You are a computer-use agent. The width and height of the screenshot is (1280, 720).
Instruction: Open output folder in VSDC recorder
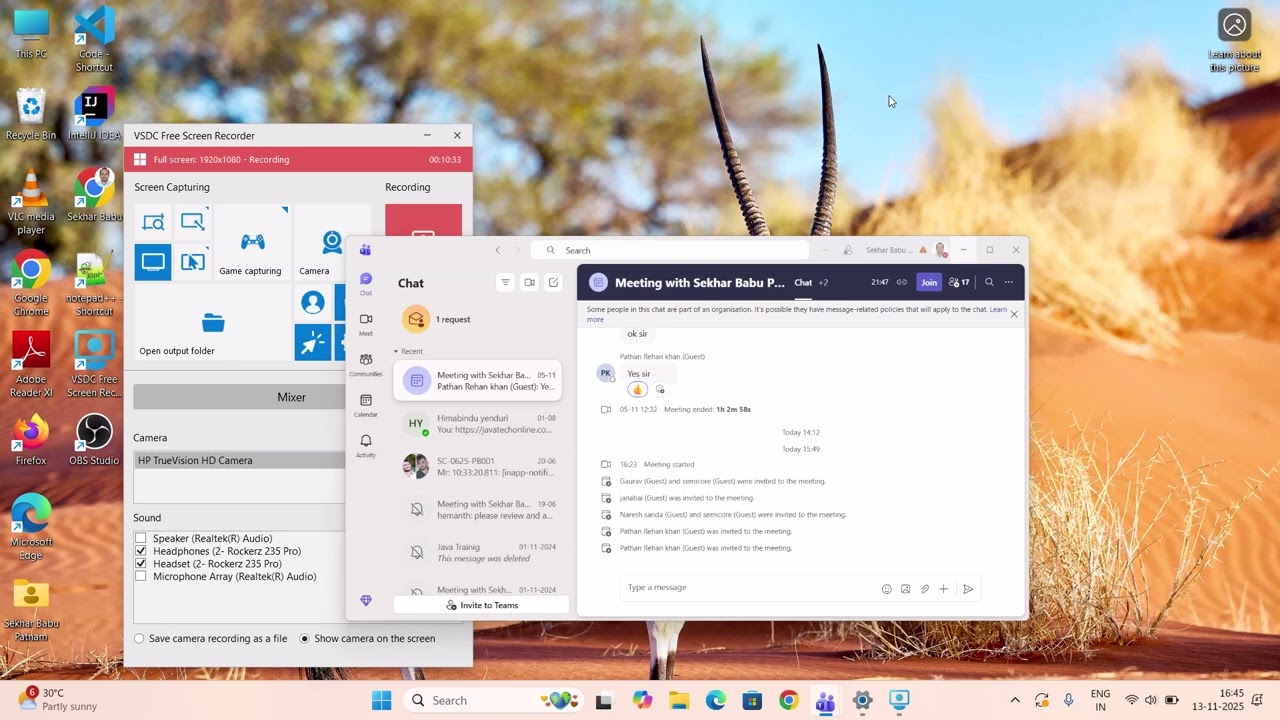pos(212,323)
